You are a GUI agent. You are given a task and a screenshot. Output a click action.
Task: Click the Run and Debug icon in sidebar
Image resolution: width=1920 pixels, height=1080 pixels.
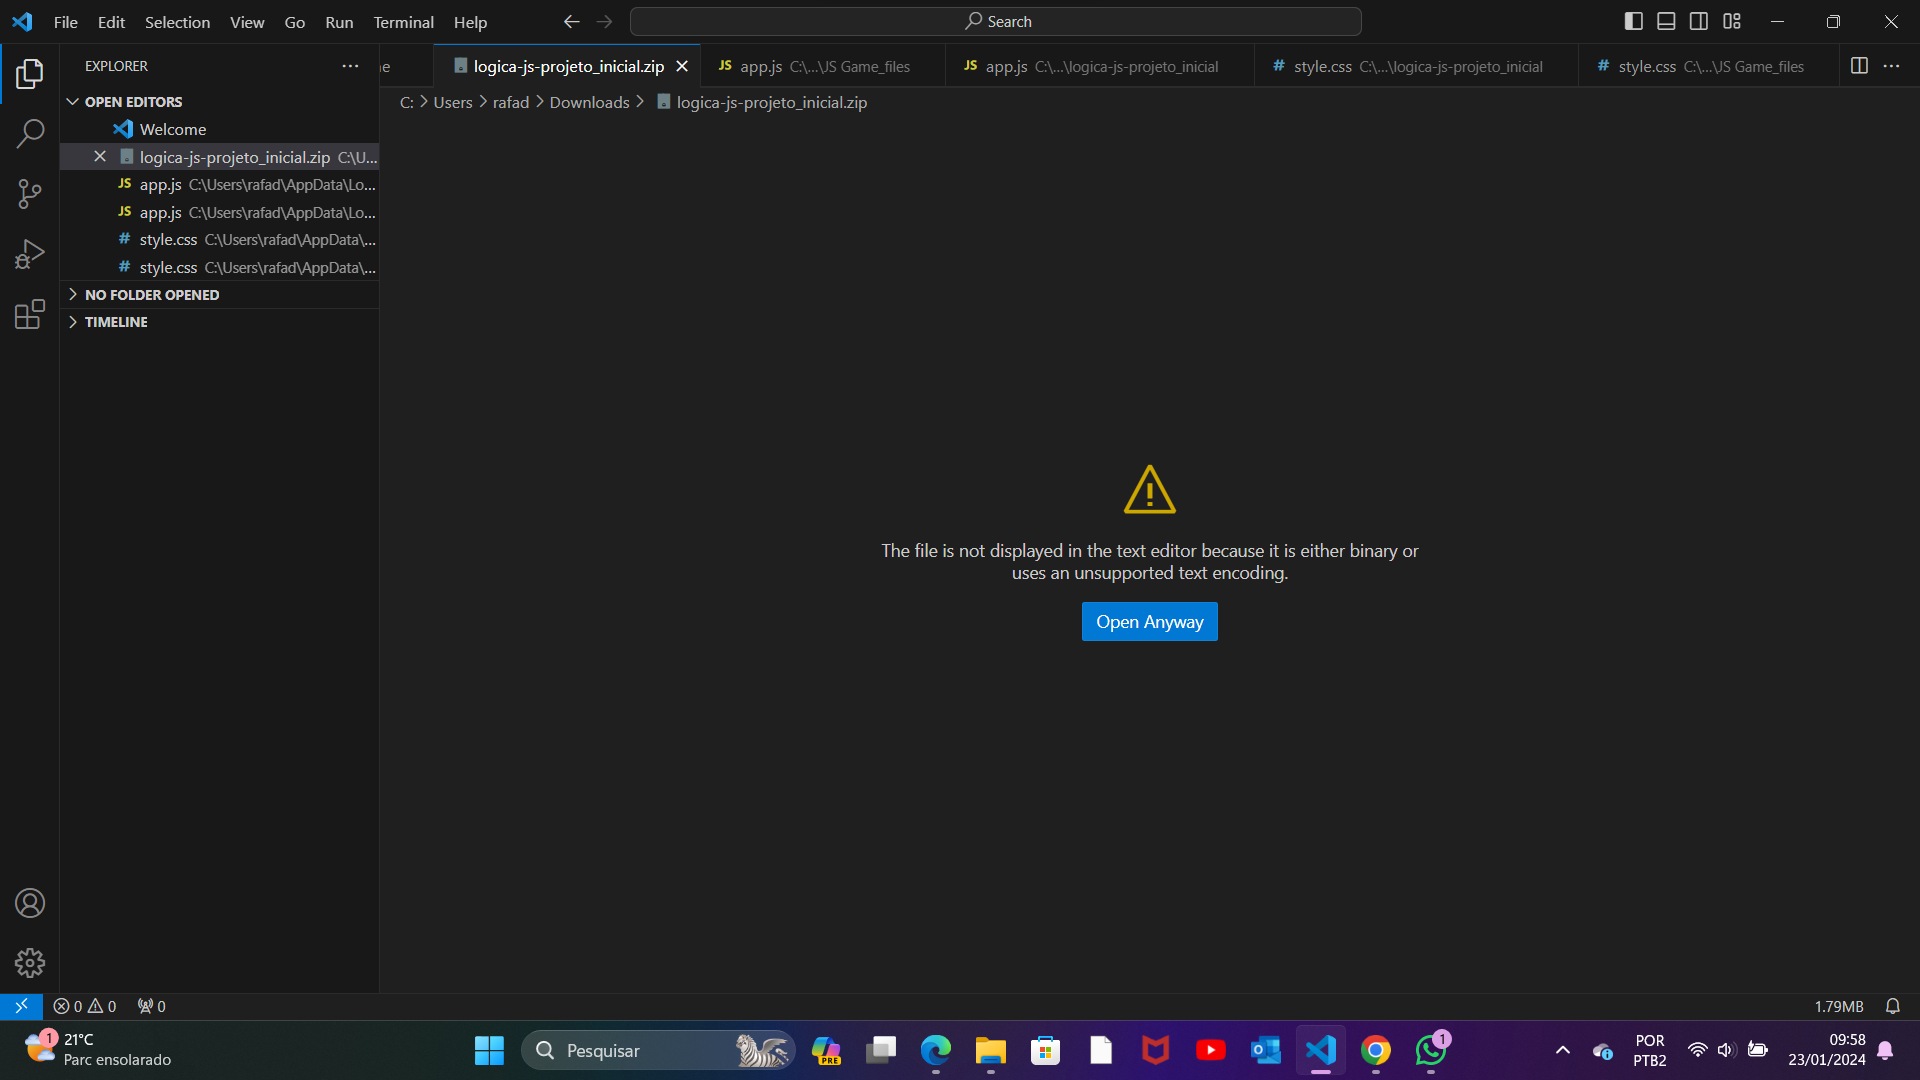pos(29,253)
